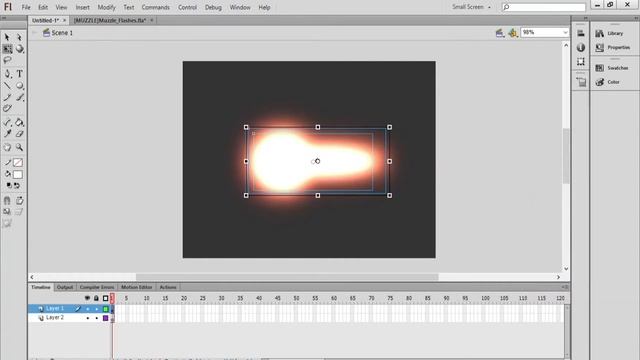Open the fill color swatch
640x360 pixels.
(18, 175)
